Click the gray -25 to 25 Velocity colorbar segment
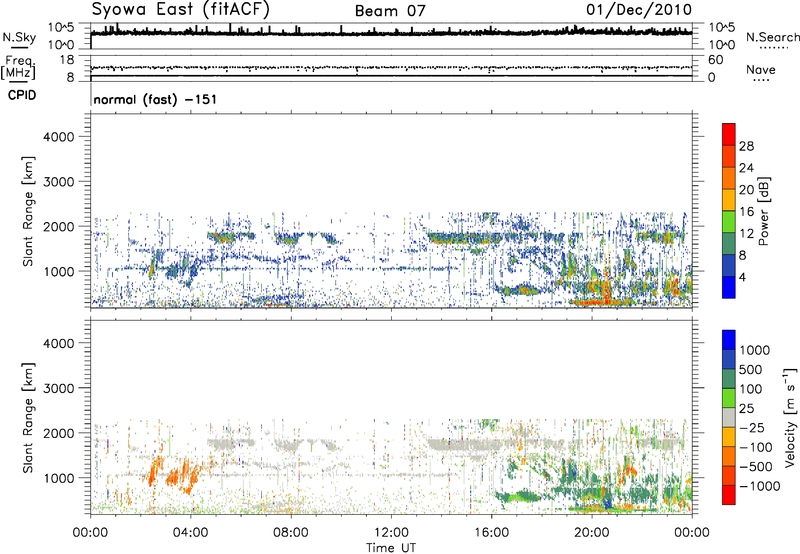Image resolution: width=800 pixels, height=554 pixels. point(729,417)
